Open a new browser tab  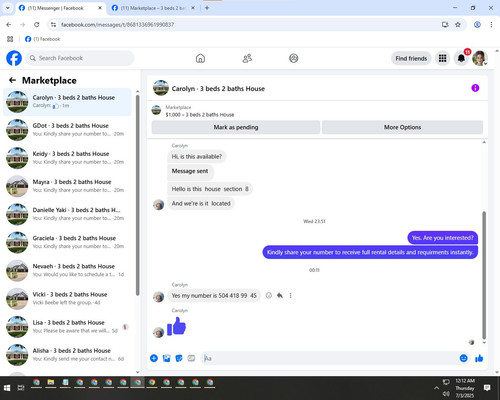[207, 8]
